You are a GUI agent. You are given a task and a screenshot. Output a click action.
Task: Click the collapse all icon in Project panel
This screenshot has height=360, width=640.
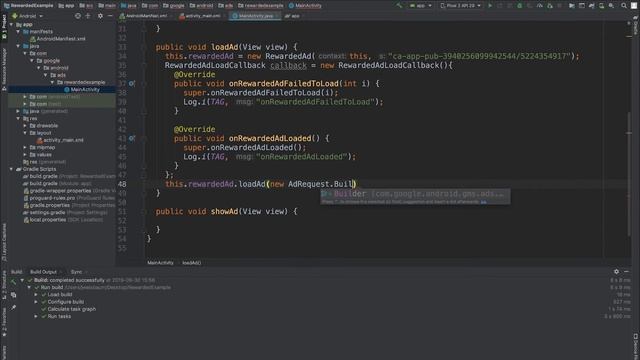[x=88, y=16]
